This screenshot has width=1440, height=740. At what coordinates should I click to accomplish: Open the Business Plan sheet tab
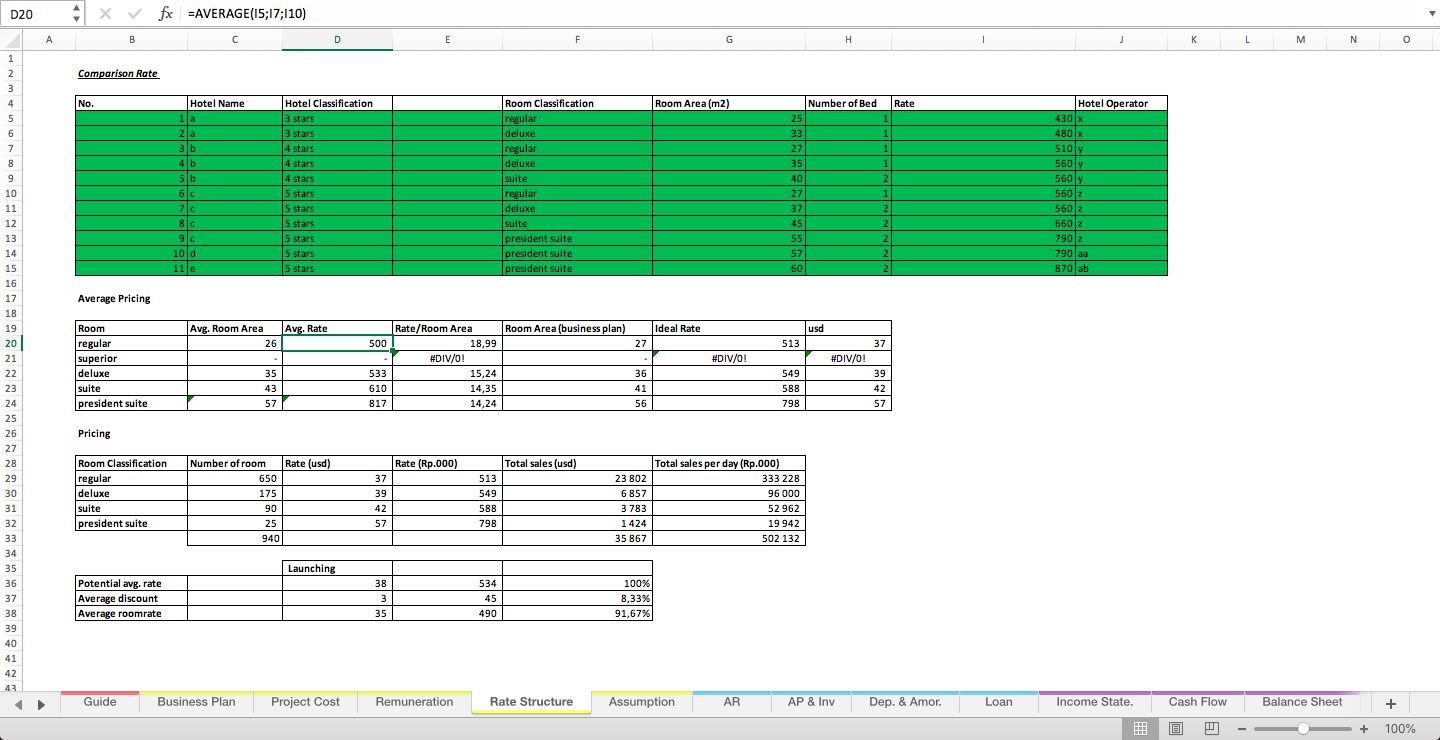pos(196,702)
